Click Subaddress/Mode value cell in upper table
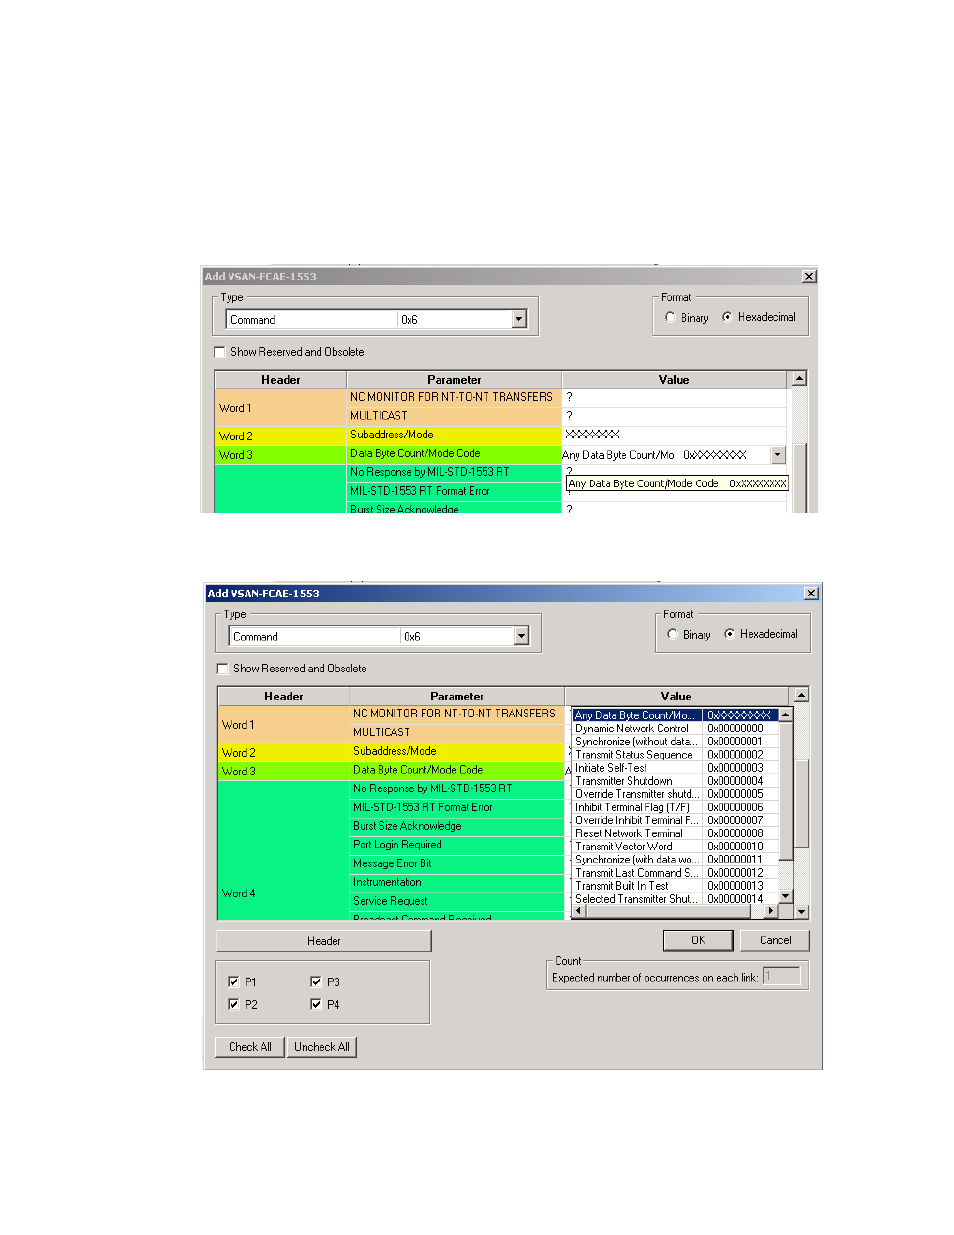Image resolution: width=954 pixels, height=1235 pixels. click(676, 435)
